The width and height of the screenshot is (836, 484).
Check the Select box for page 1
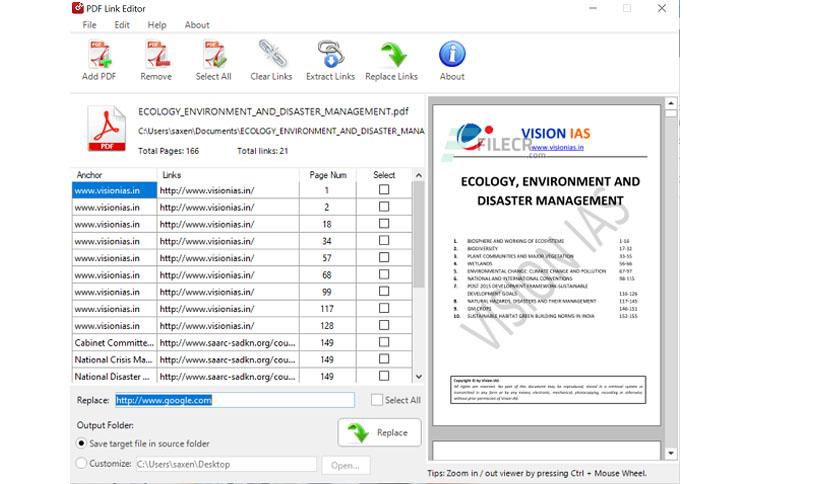point(384,190)
